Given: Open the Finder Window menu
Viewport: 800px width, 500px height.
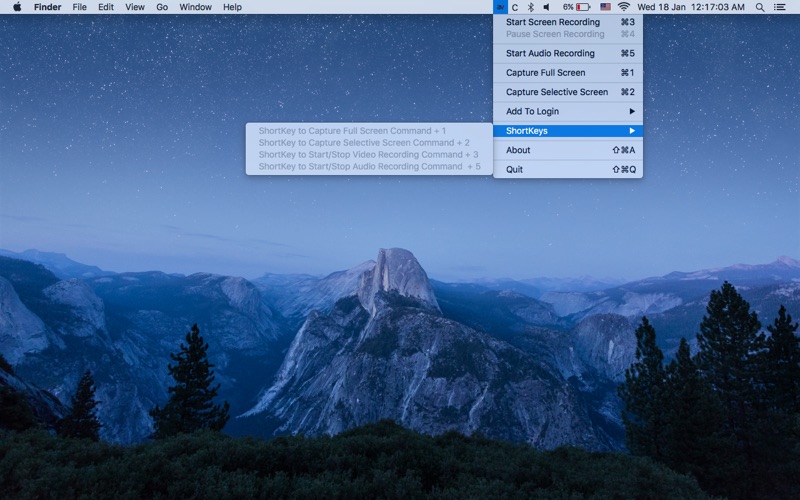Looking at the screenshot, I should click(x=195, y=7).
